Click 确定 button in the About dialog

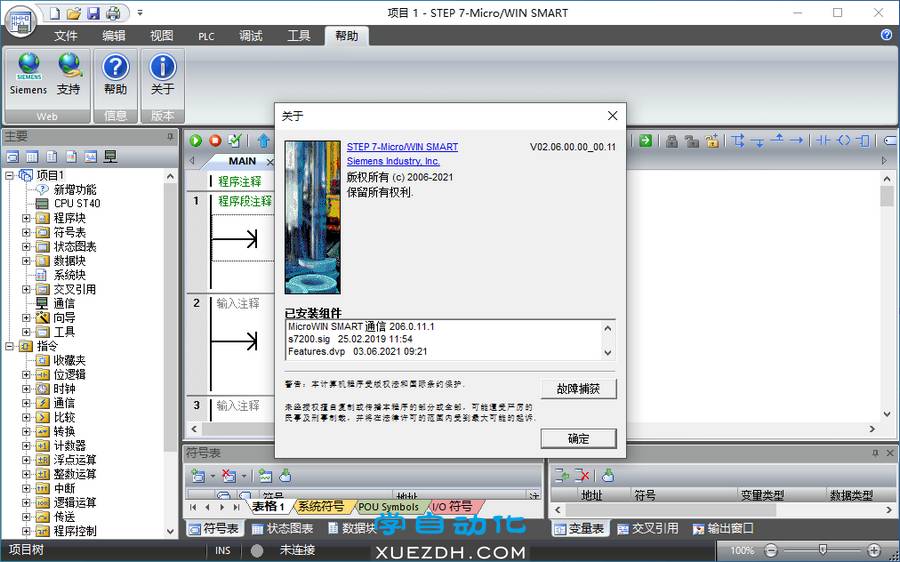coord(579,439)
